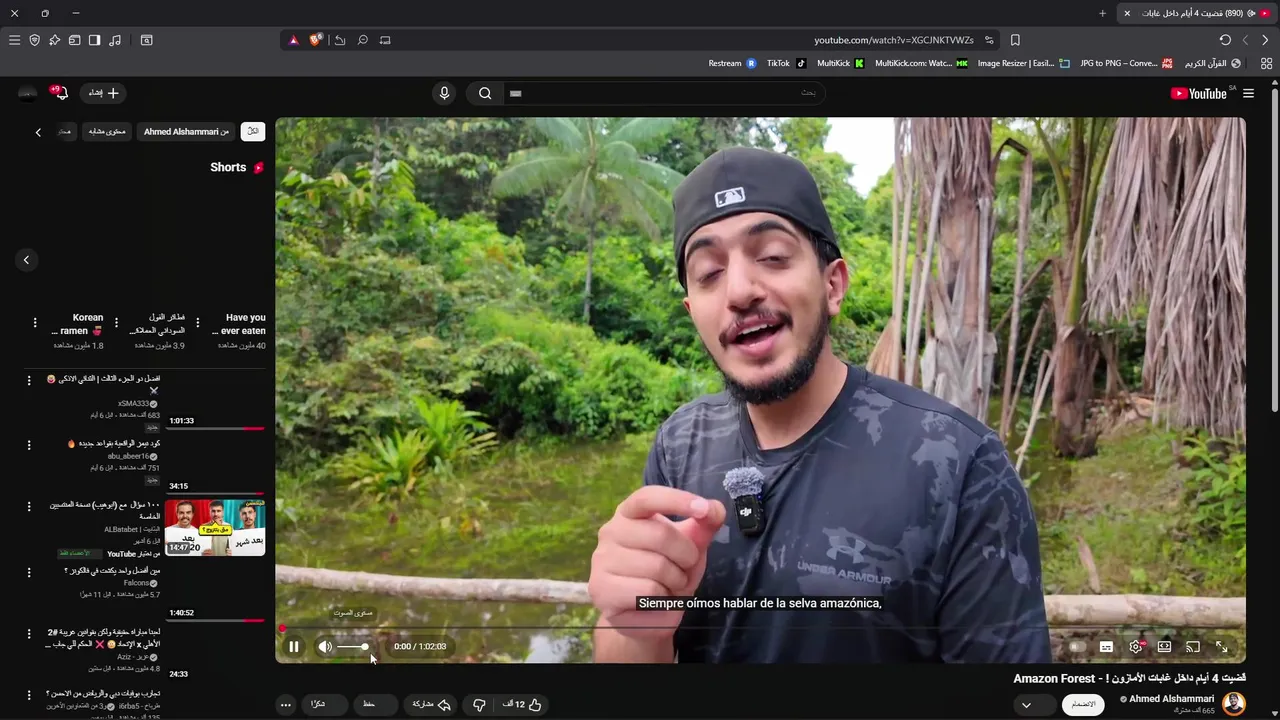Click the إنشاء create button

click(x=103, y=93)
